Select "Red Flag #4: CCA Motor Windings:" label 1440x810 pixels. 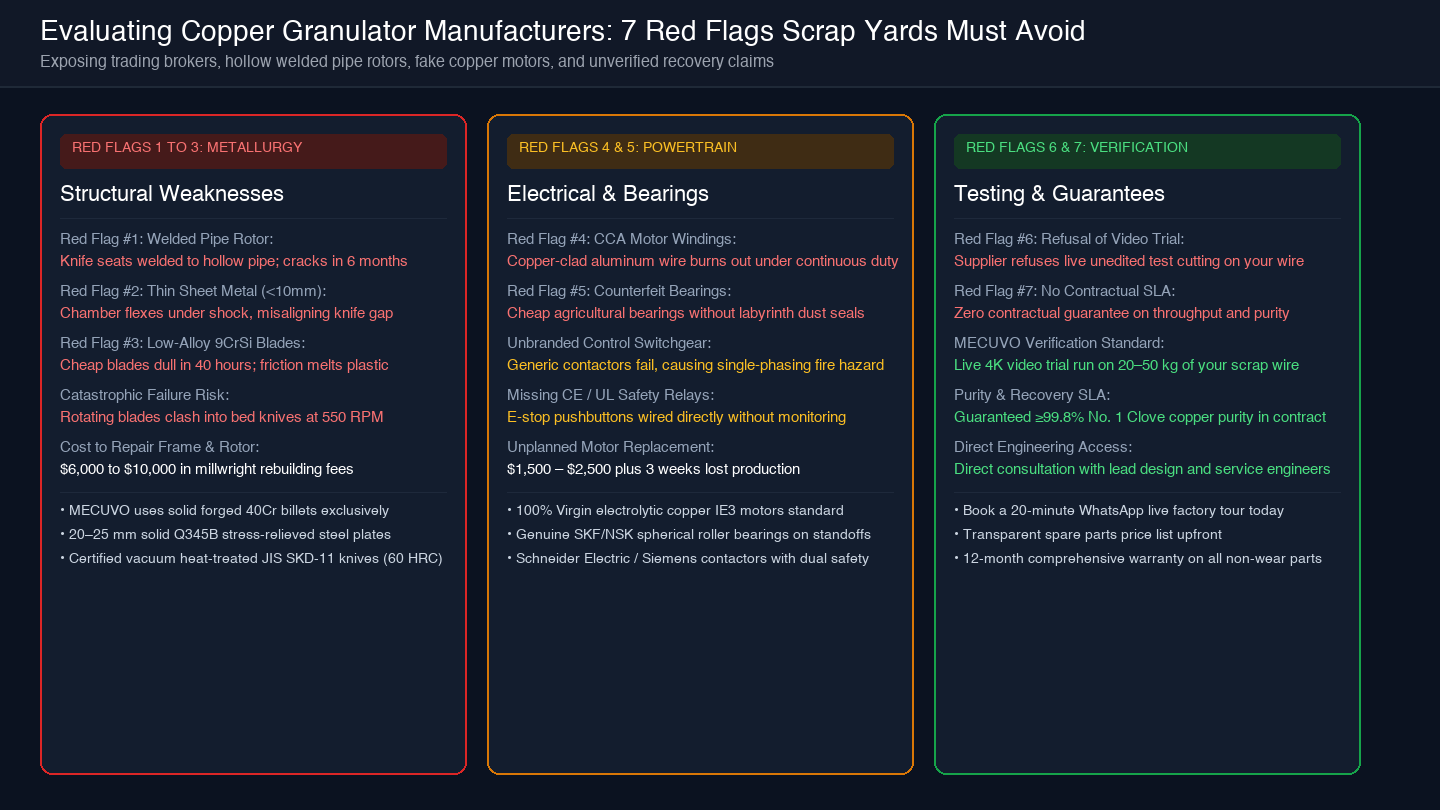tap(622, 239)
